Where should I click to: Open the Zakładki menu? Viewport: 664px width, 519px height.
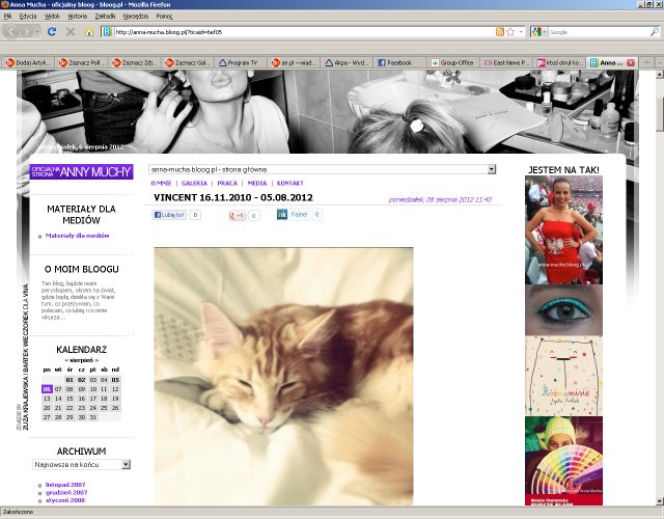tap(105, 16)
